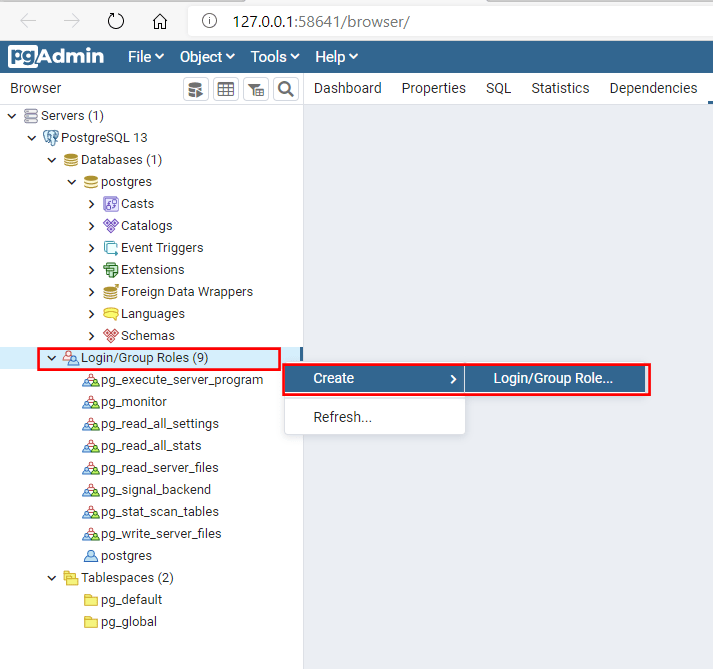
Task: Switch to the Dashboard tab
Action: pos(347,88)
